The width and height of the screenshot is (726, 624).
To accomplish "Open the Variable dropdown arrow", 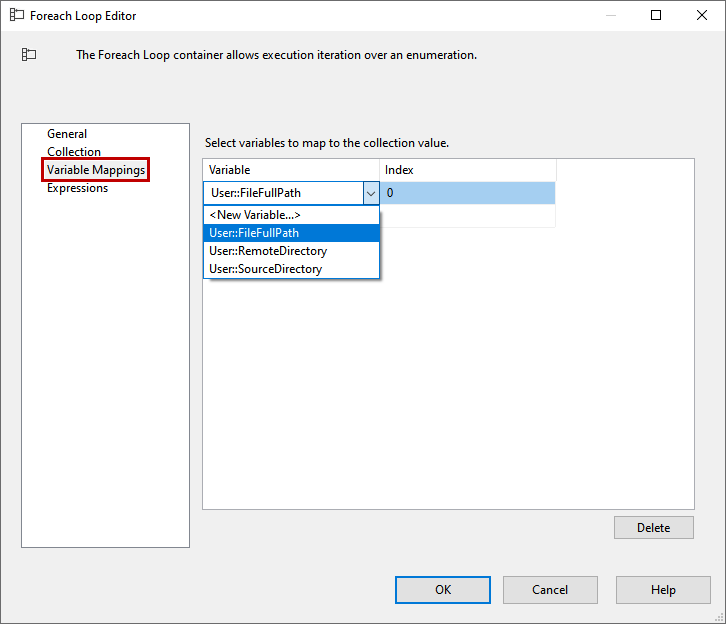I will click(370, 193).
